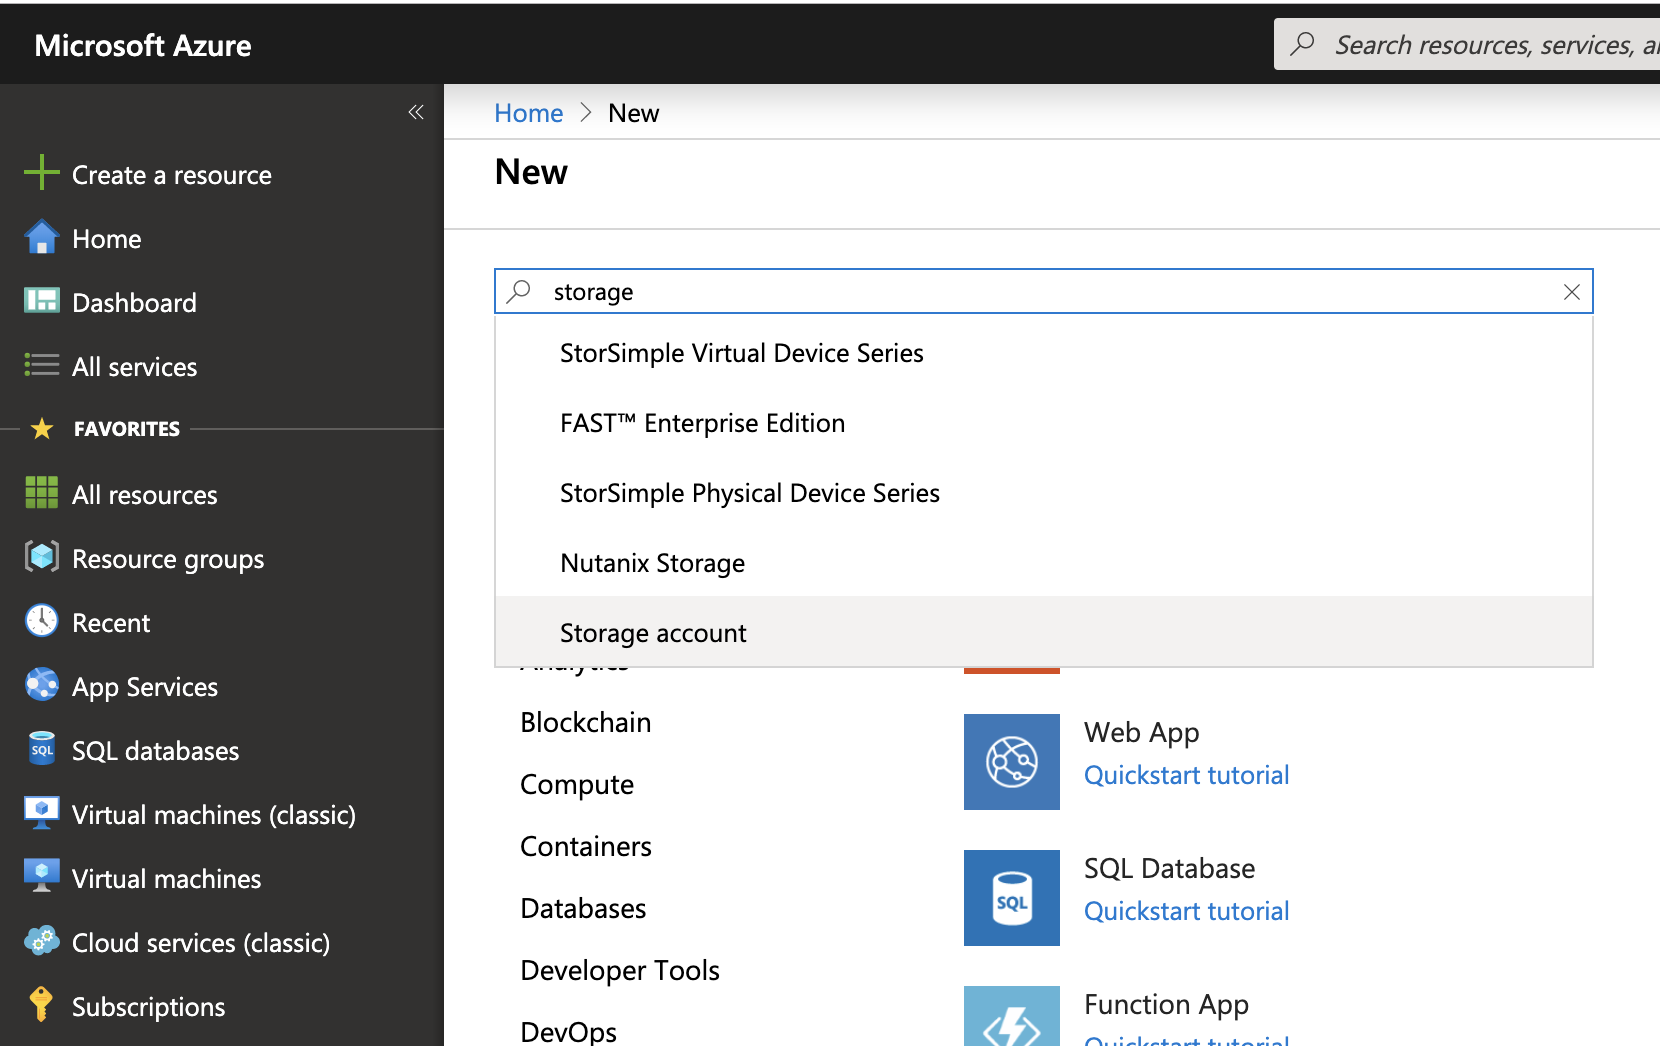Click the Function App heading

[1166, 1004]
